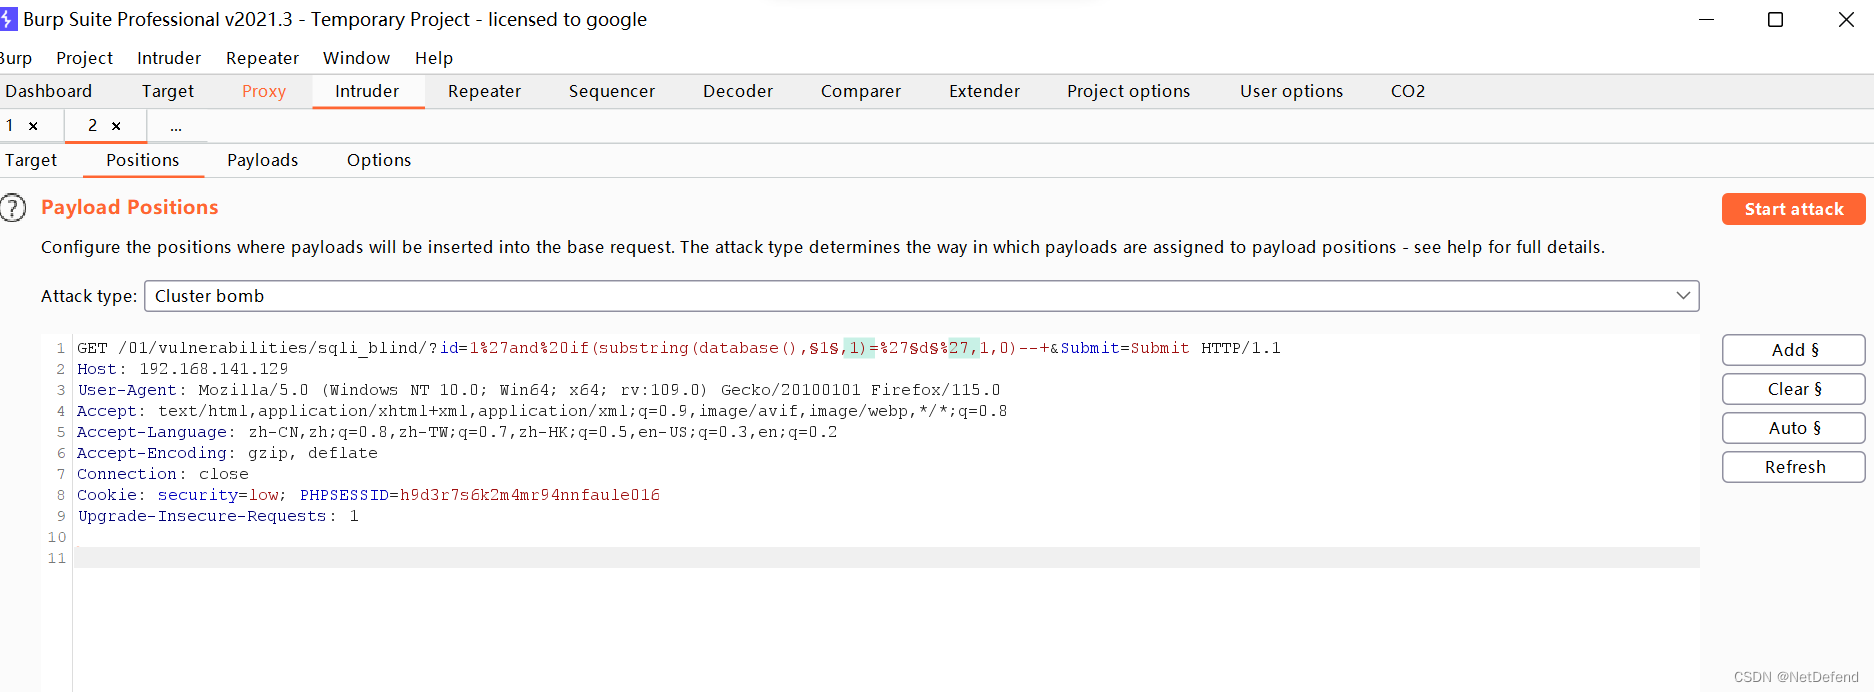The image size is (1874, 692).
Task: Click the Add § button
Action: coord(1793,350)
